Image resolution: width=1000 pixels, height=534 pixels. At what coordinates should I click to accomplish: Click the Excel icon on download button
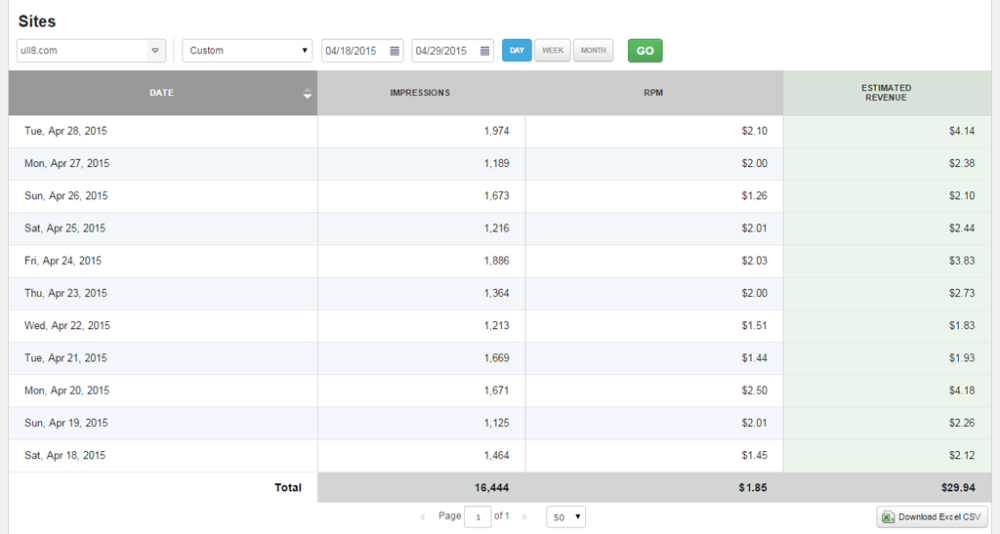coord(888,517)
